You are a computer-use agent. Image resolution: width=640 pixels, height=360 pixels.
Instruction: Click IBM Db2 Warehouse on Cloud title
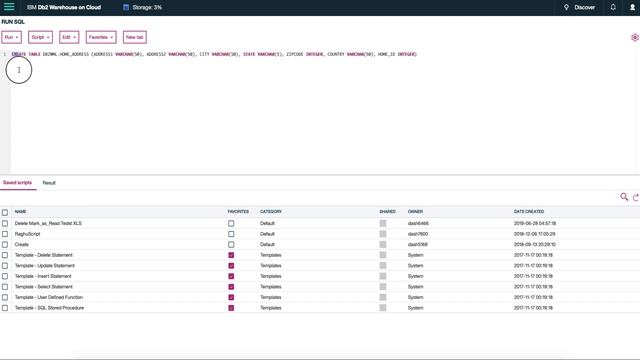click(64, 7)
